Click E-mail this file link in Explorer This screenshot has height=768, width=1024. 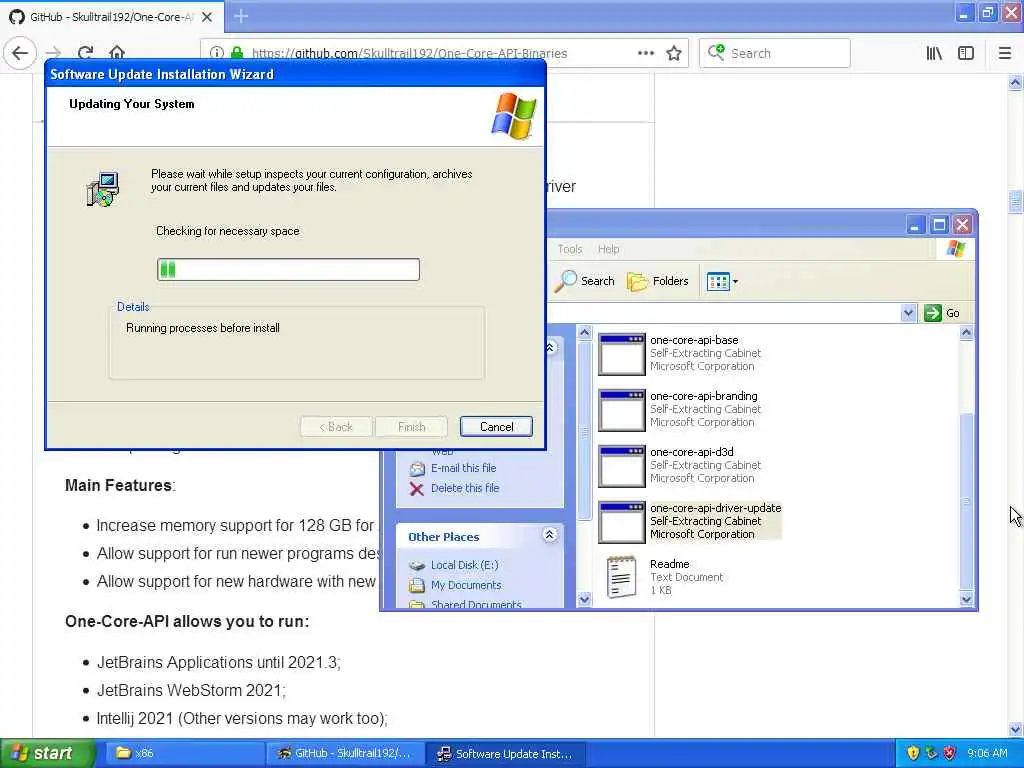pyautogui.click(x=464, y=468)
